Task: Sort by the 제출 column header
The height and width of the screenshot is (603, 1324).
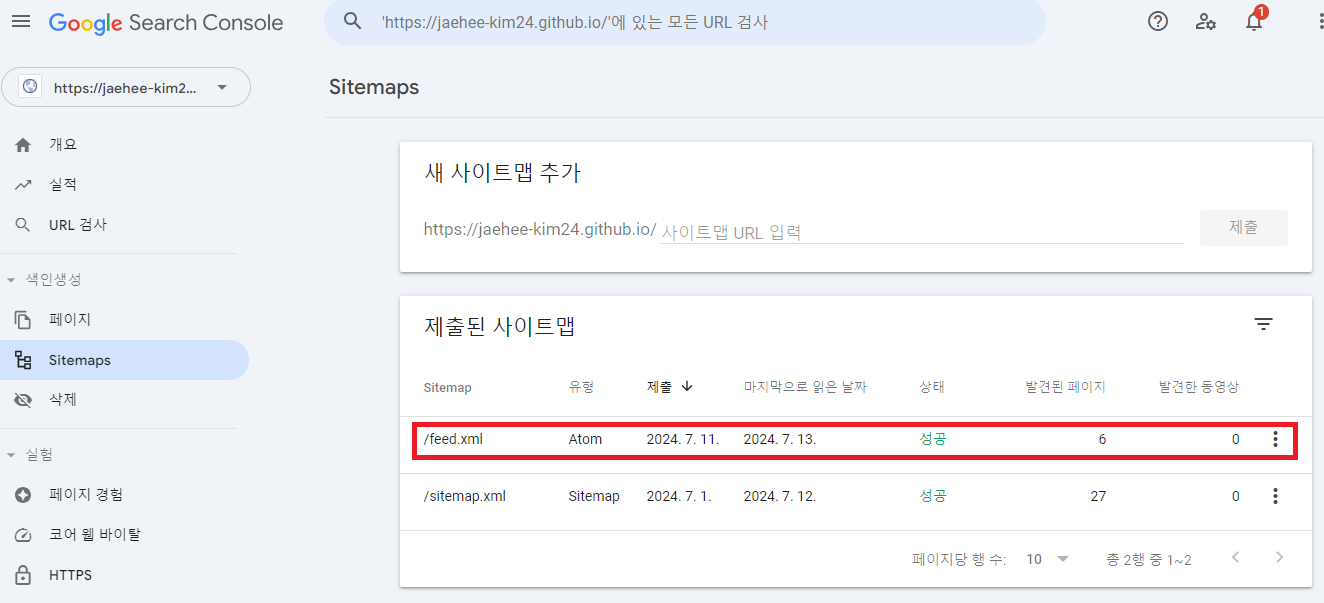Action: [x=670, y=387]
